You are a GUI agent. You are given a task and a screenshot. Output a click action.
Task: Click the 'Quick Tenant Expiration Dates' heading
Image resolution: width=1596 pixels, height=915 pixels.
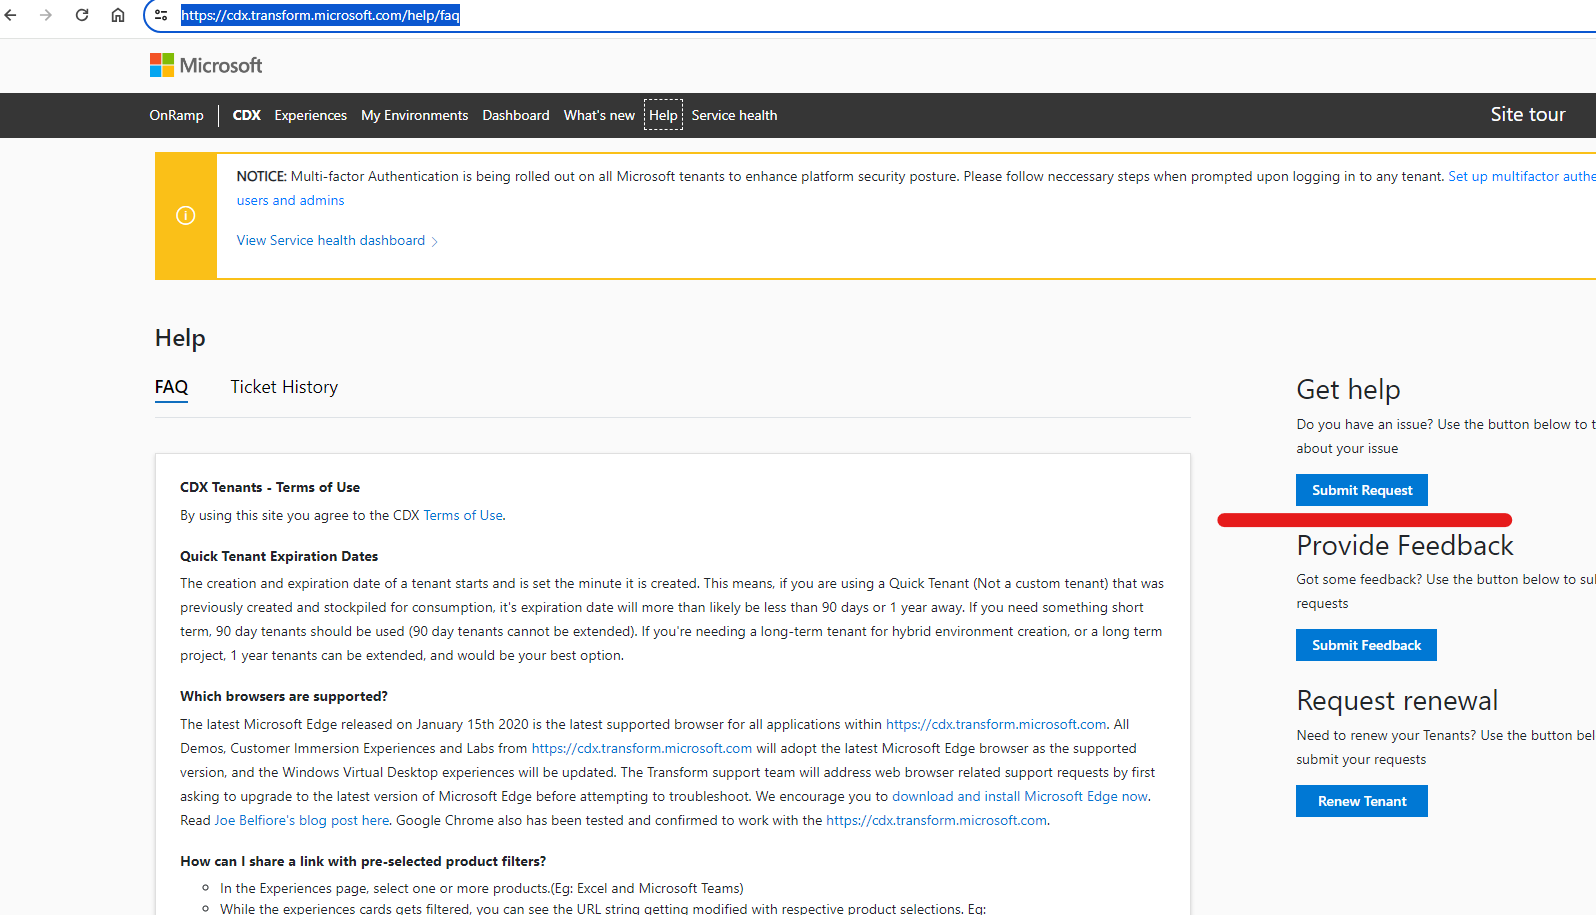(x=279, y=556)
